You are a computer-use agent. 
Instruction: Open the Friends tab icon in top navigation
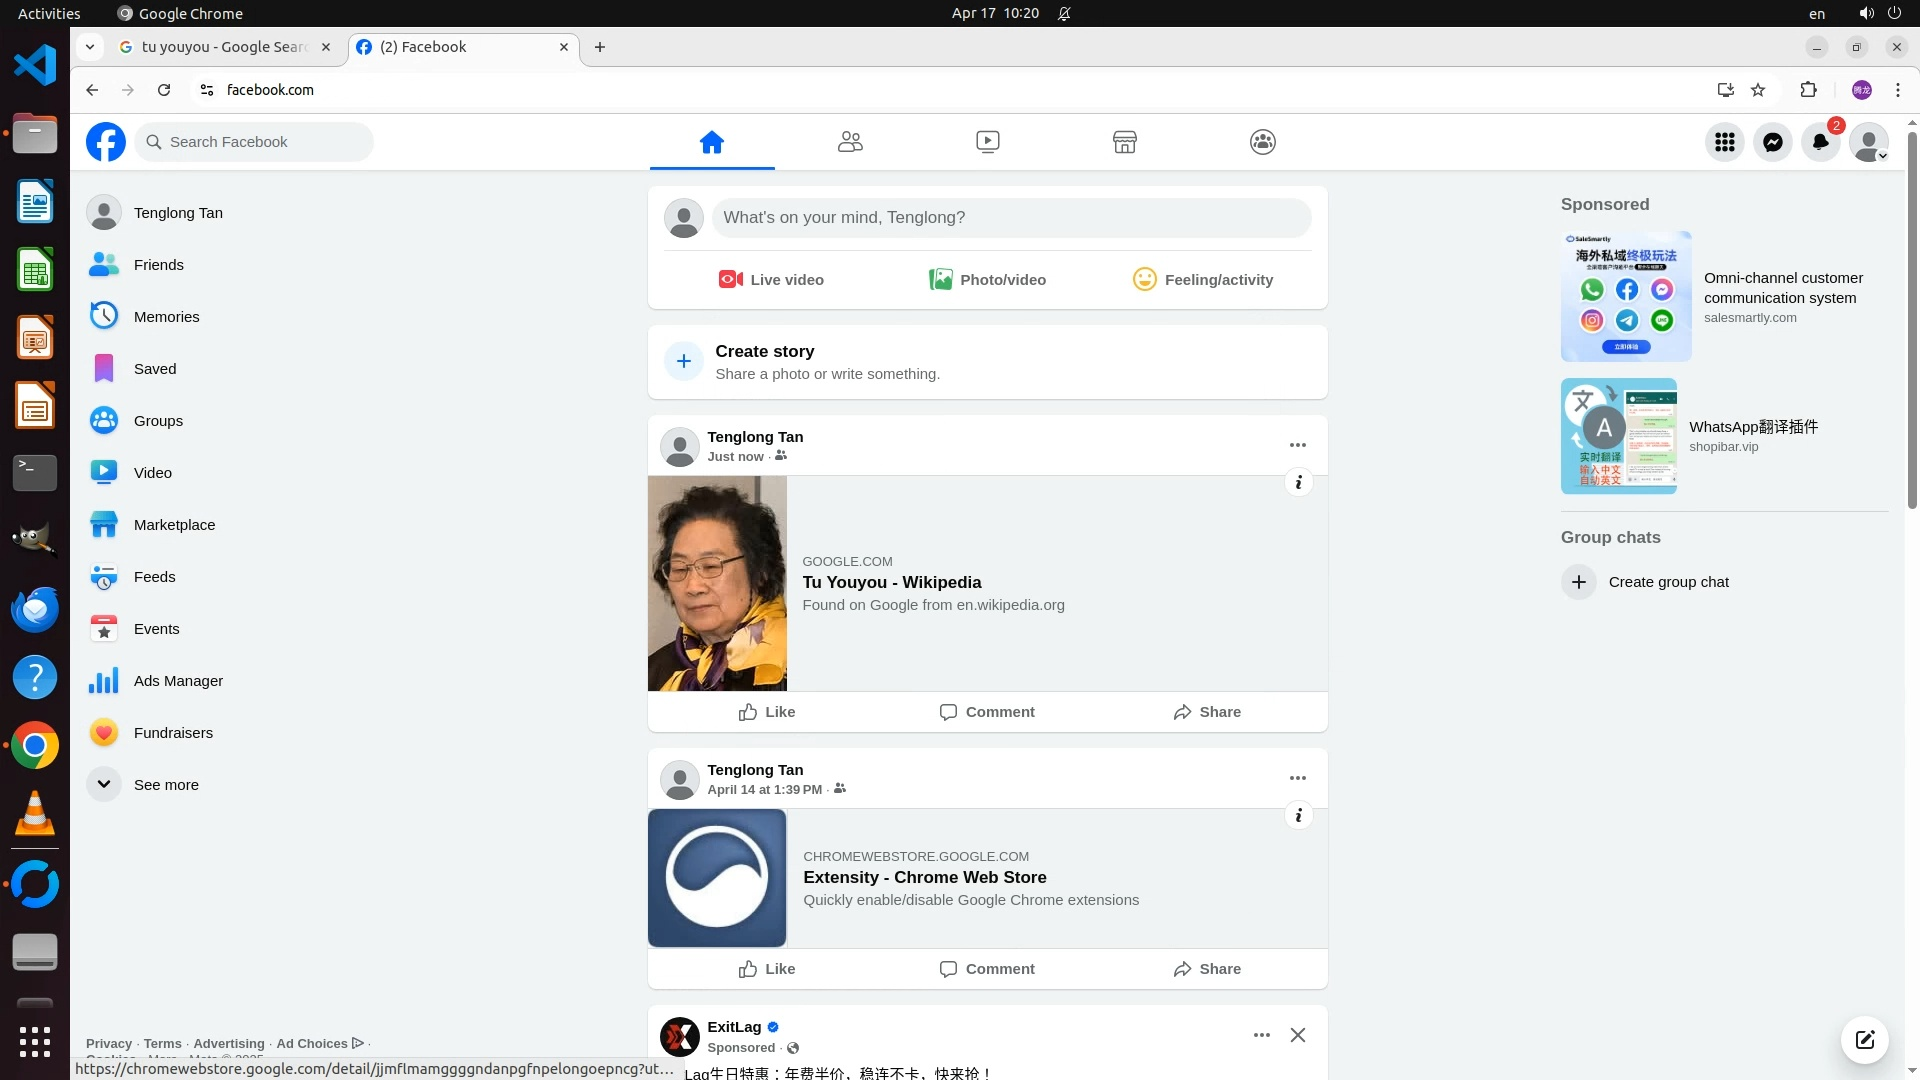click(850, 142)
